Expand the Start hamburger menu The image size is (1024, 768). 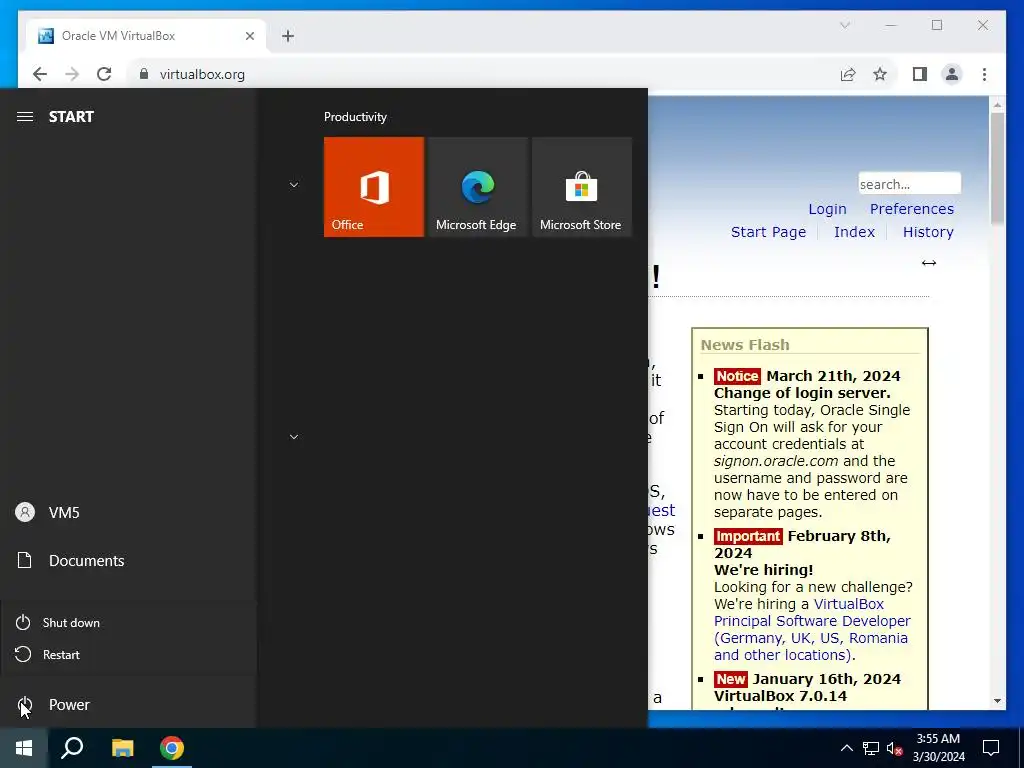[25, 117]
